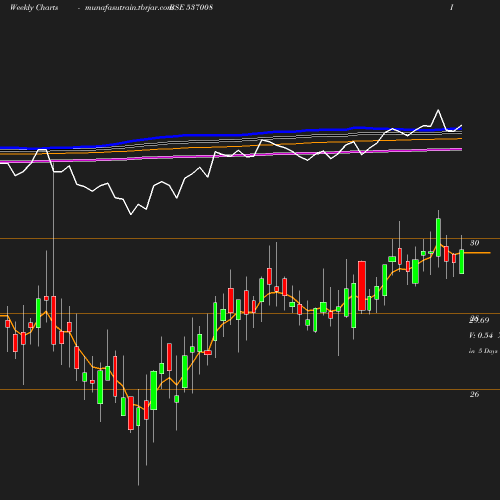Click the "Weekly Charts" title text
Image resolution: width=500 pixels, height=500 pixels.
(34, 7)
